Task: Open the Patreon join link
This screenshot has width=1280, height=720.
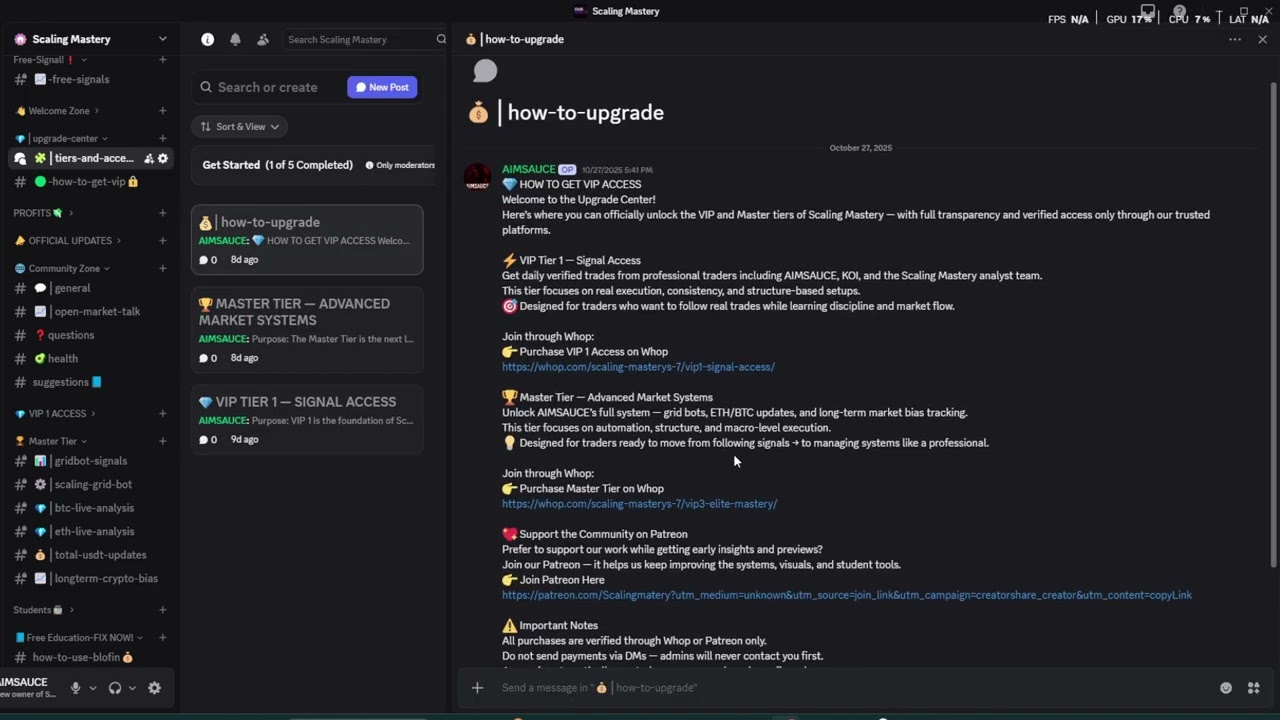Action: point(847,595)
